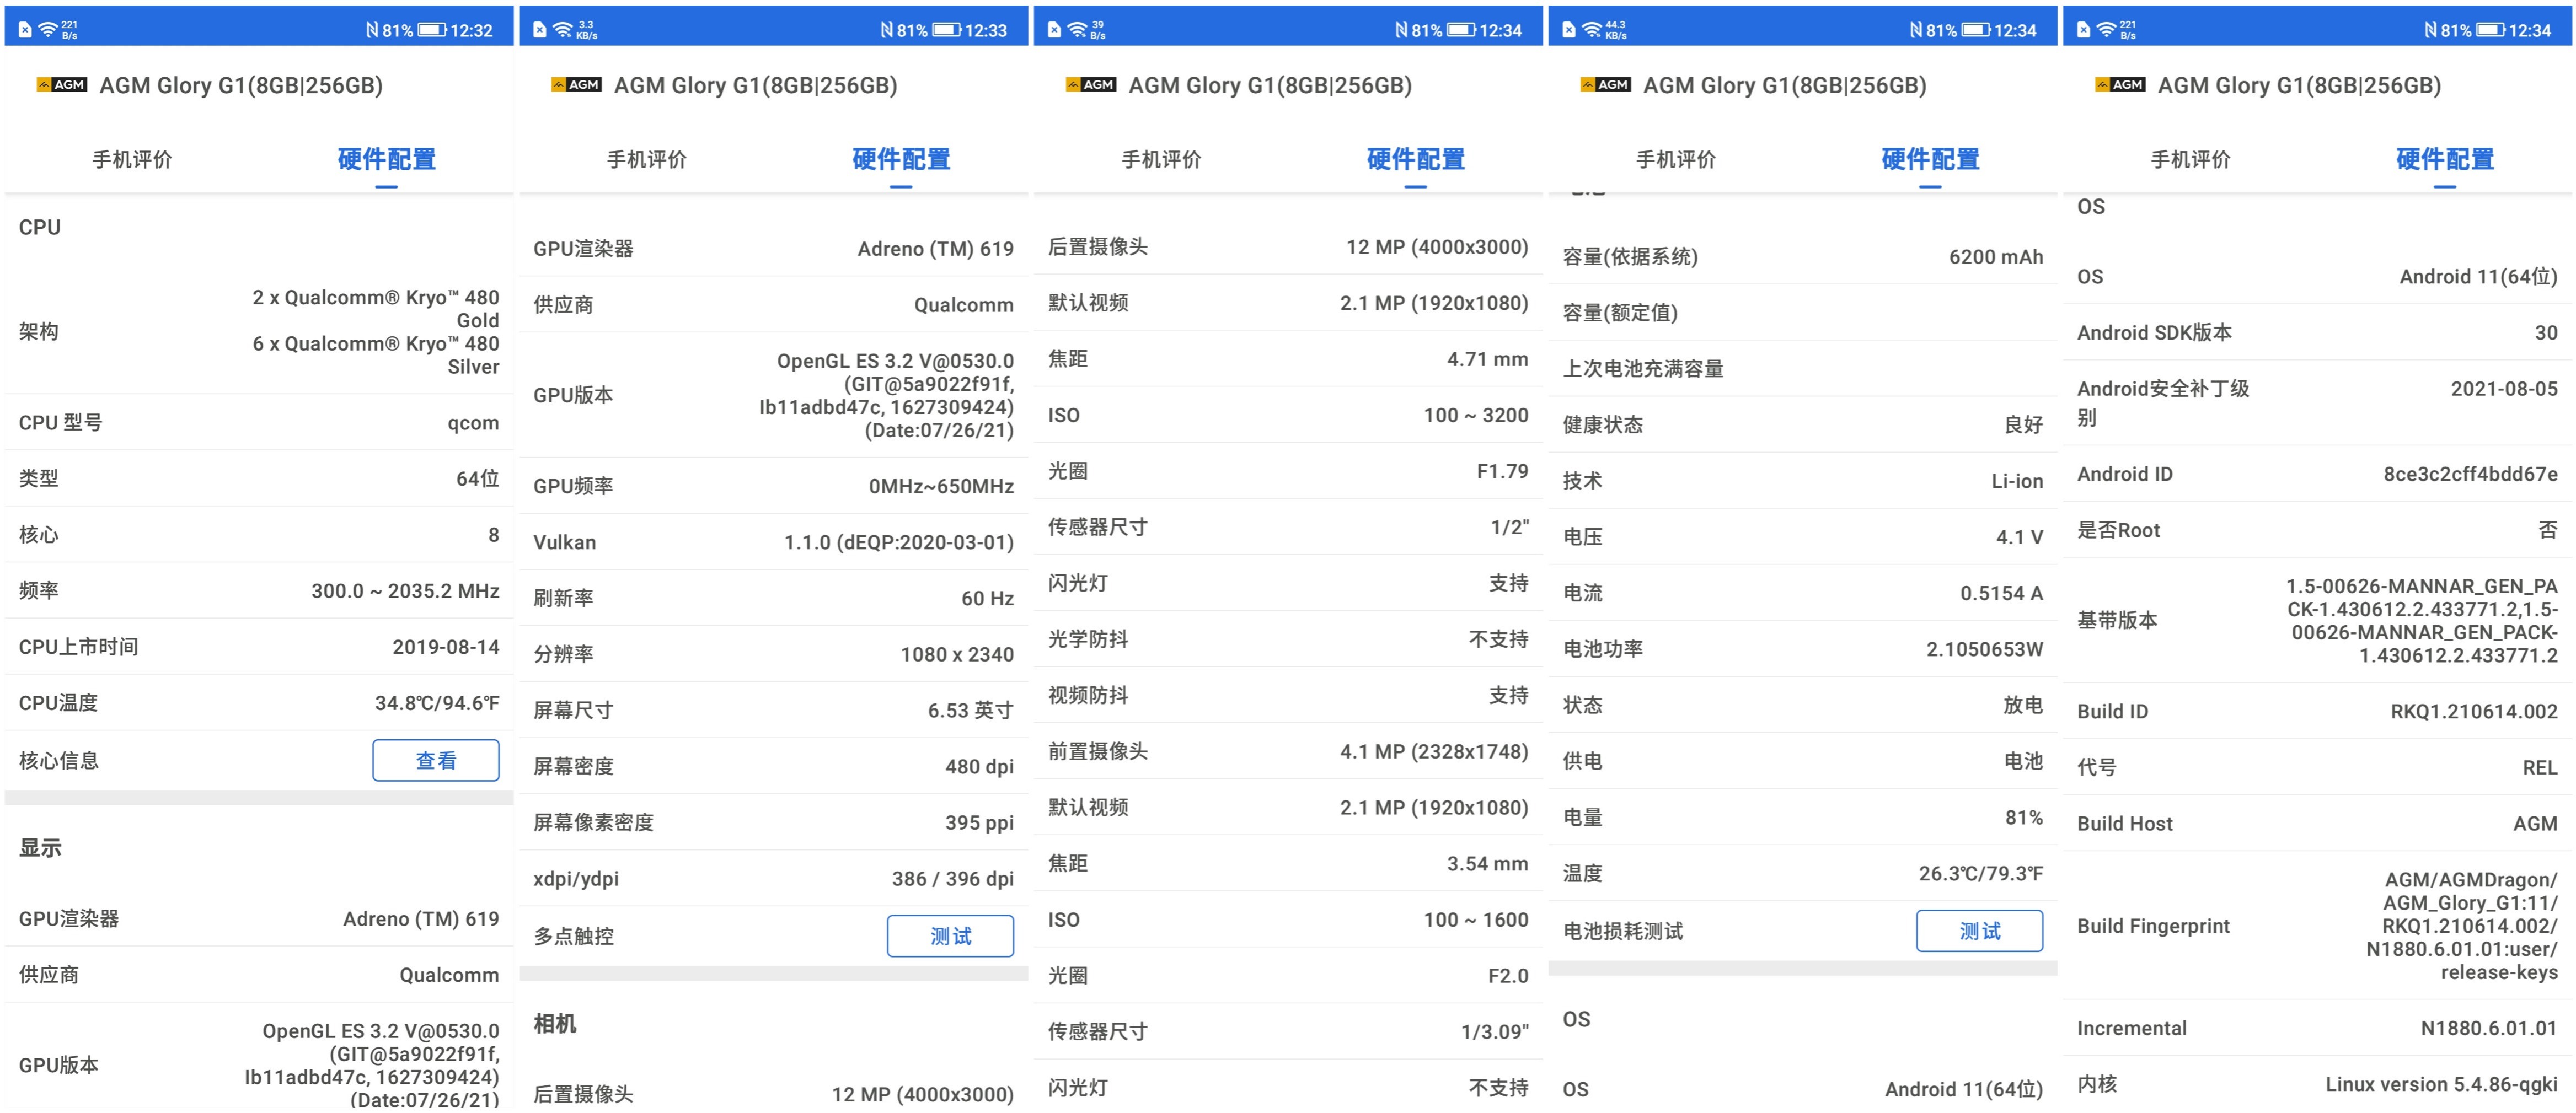Select 技术 value Li-ion
Image resolution: width=2576 pixels, height=1113 pixels.
pyautogui.click(x=2017, y=480)
